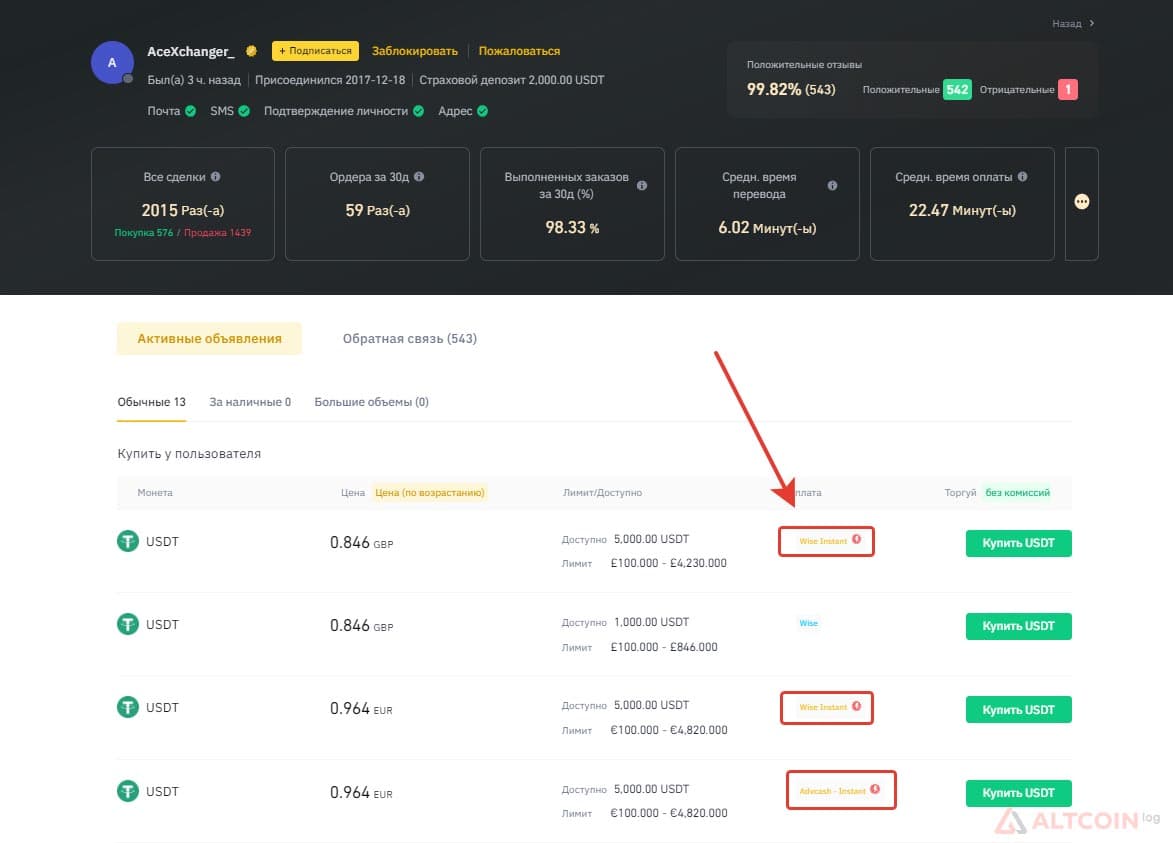Click the 2015 Раз(-а) trades value
Screen dimensions: 1173x843
[x=183, y=211]
